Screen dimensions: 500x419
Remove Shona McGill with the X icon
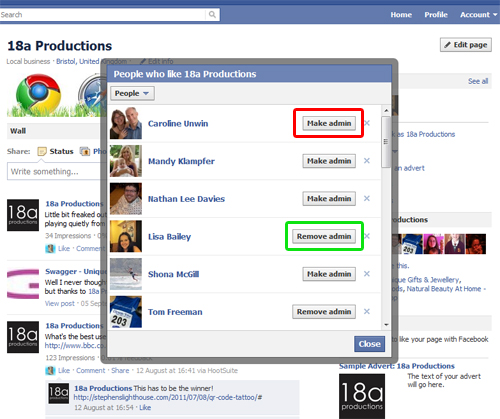[x=367, y=274]
